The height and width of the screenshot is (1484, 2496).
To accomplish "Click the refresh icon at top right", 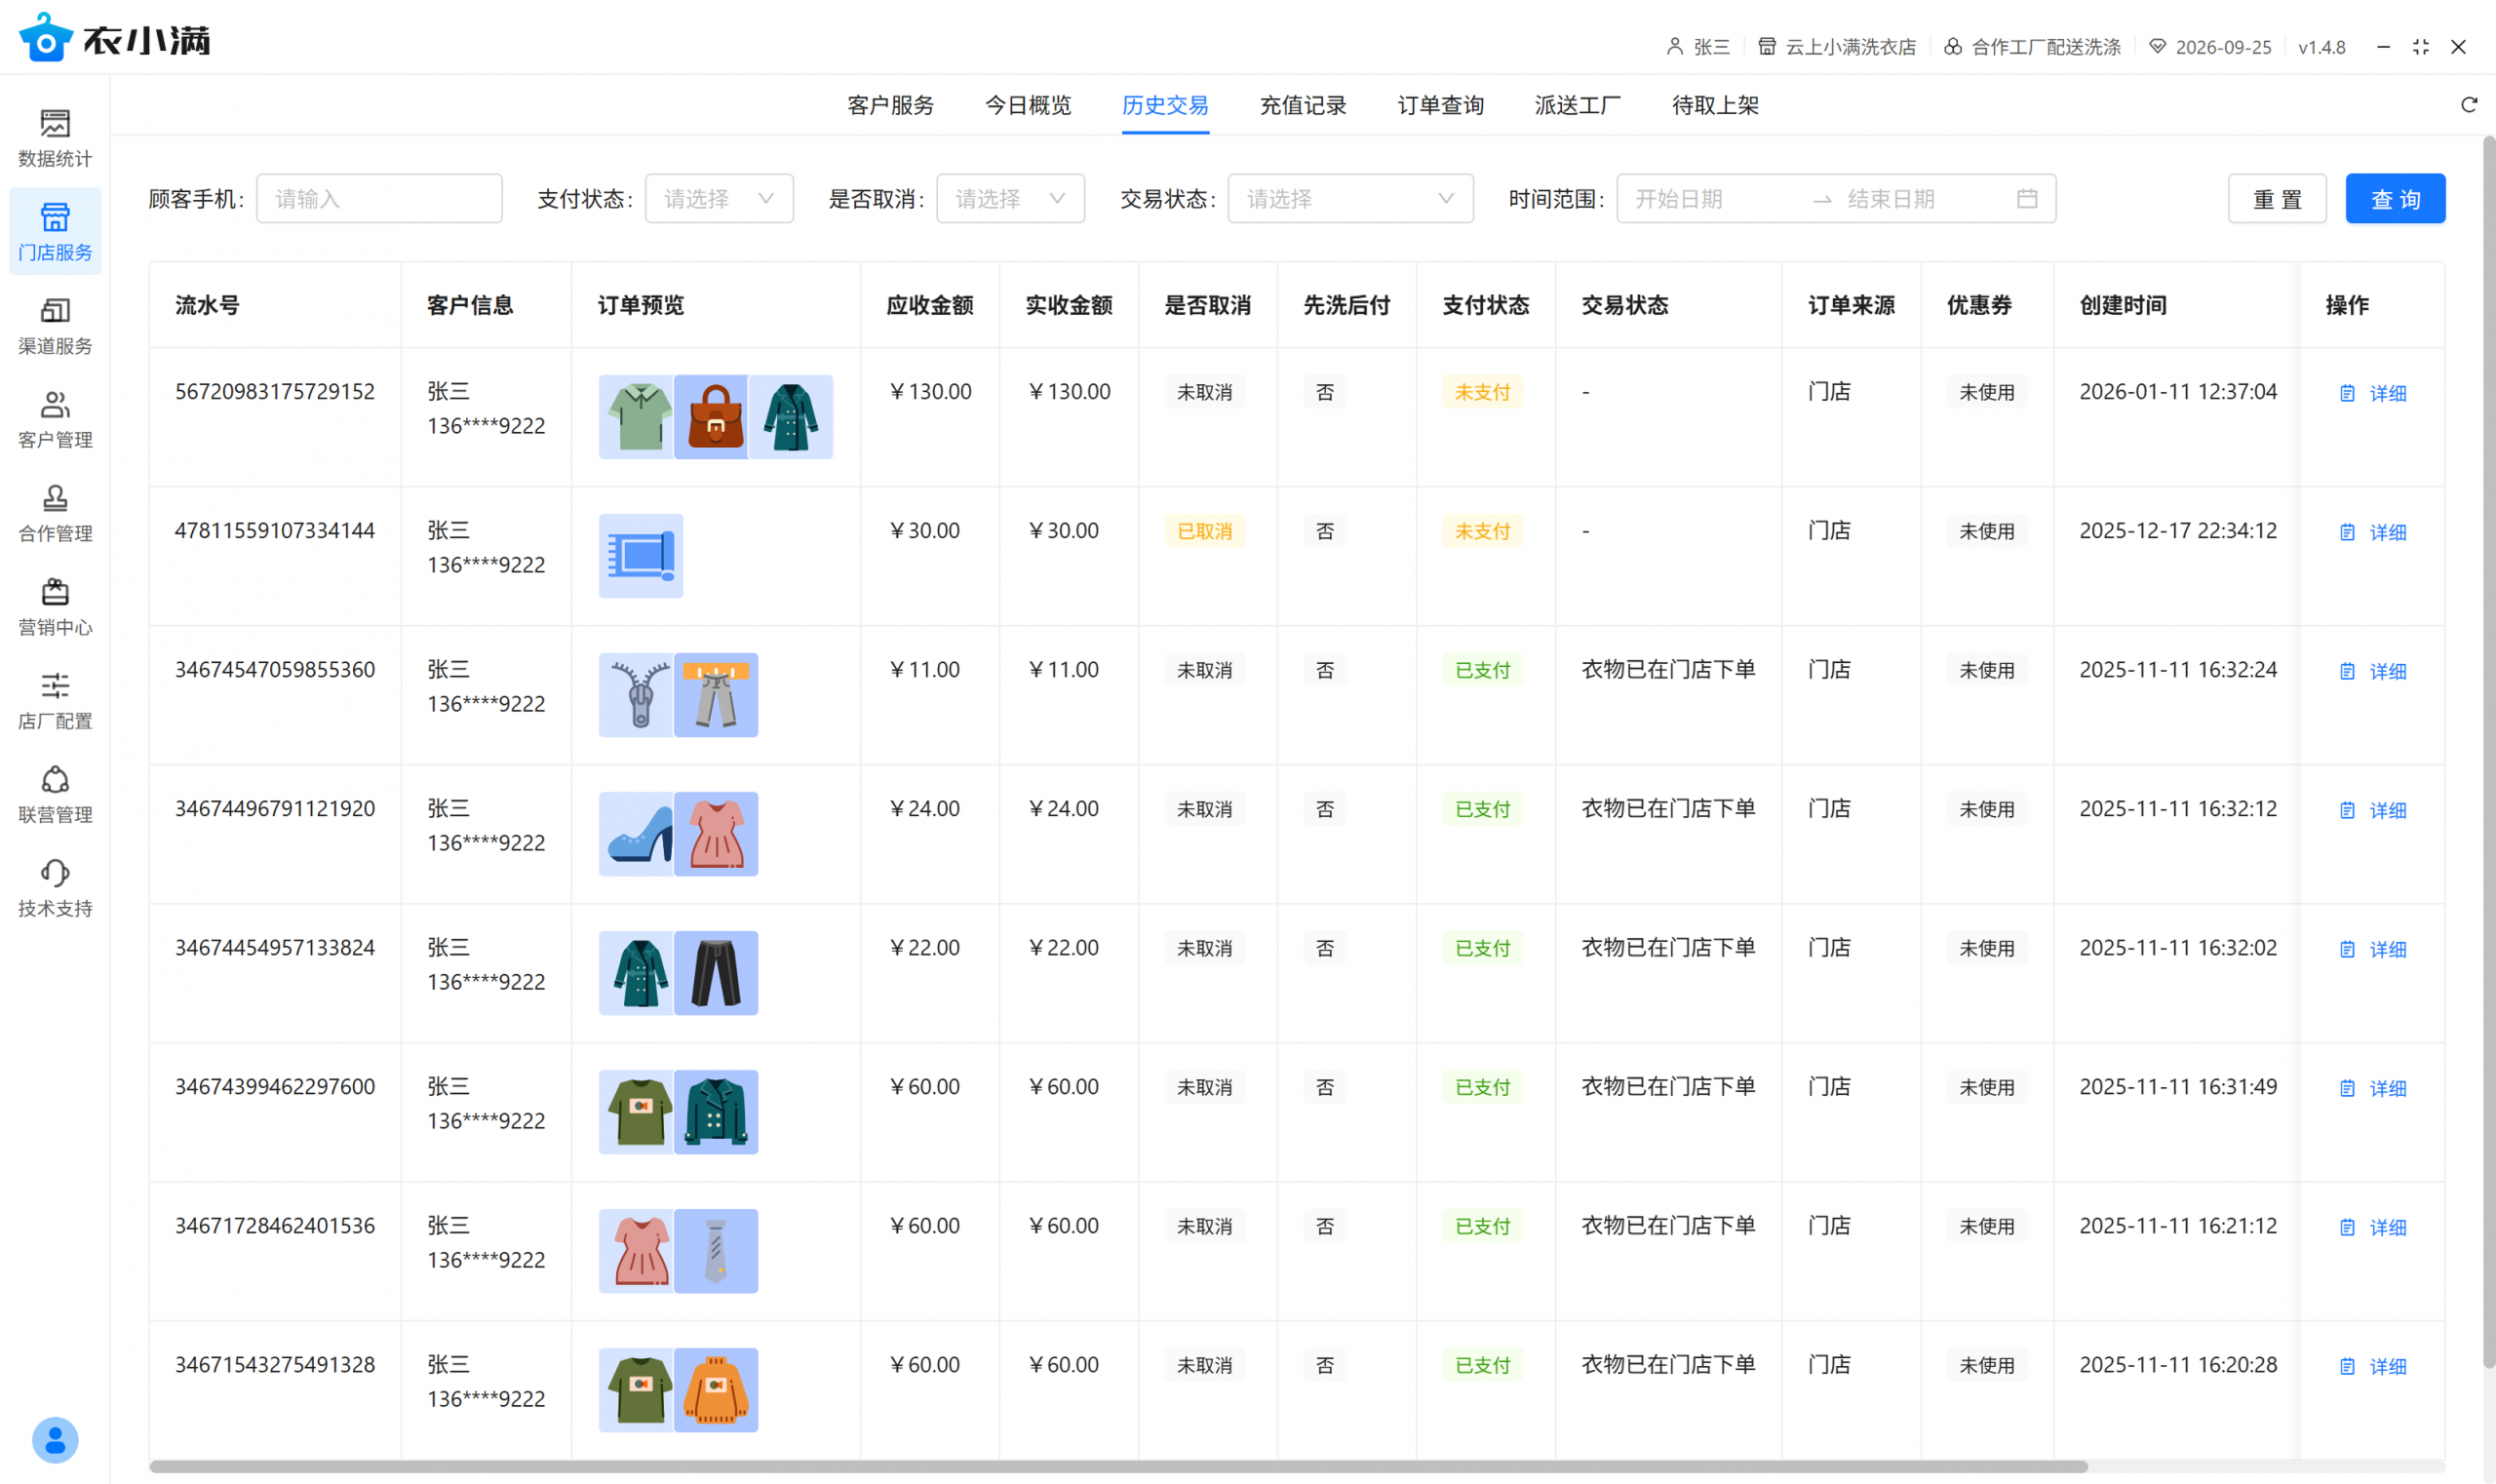I will click(2468, 105).
